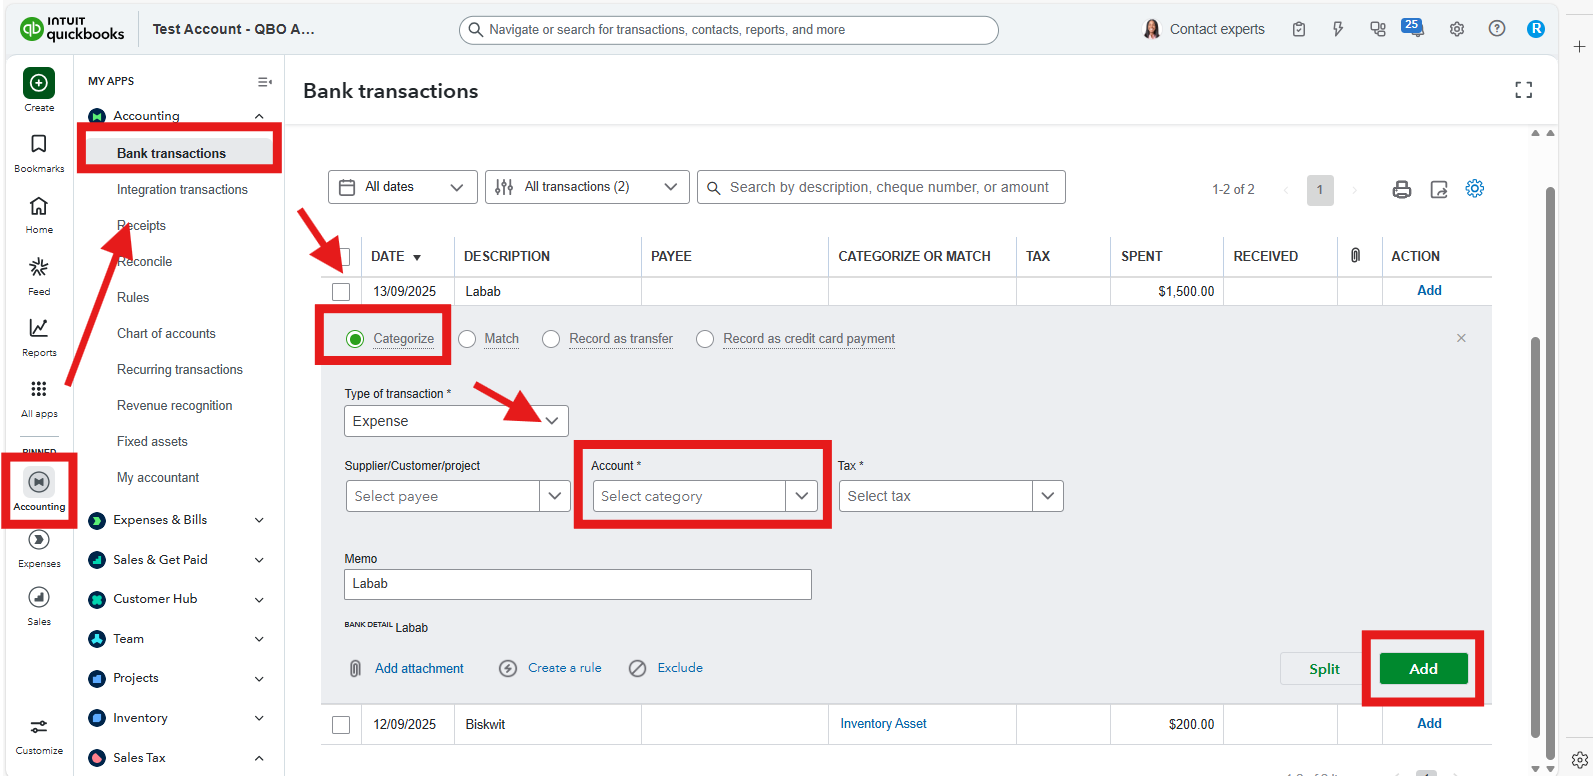Select the Record as transfer option
1593x776 pixels.
pyautogui.click(x=551, y=339)
